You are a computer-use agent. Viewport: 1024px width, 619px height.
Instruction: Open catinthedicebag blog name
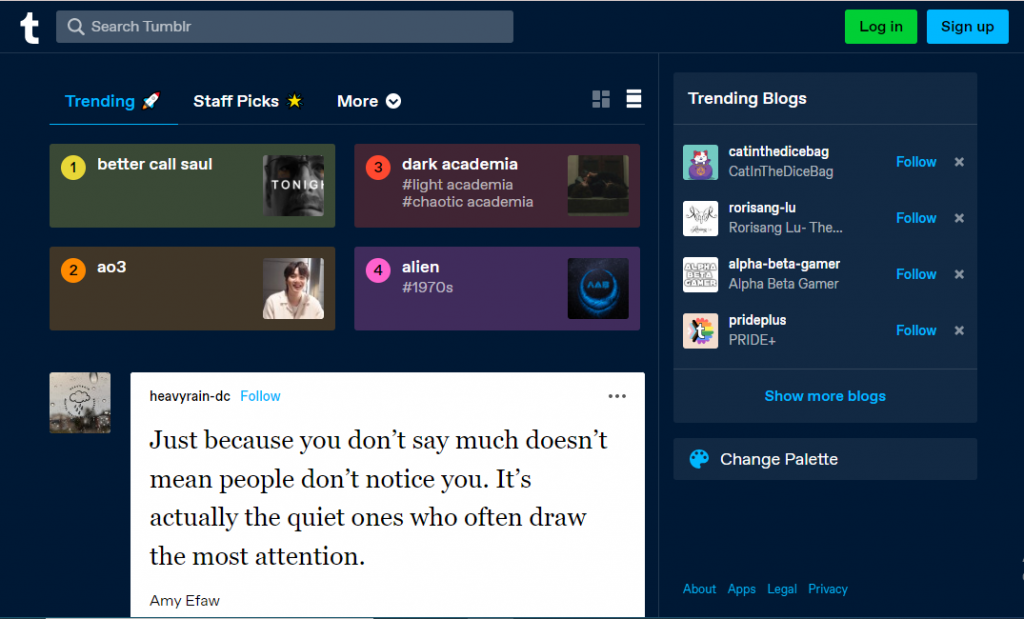[x=778, y=151]
